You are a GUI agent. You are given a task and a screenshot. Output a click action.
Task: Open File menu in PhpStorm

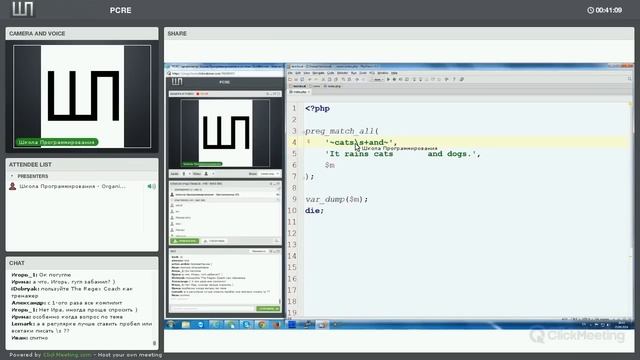[290, 73]
